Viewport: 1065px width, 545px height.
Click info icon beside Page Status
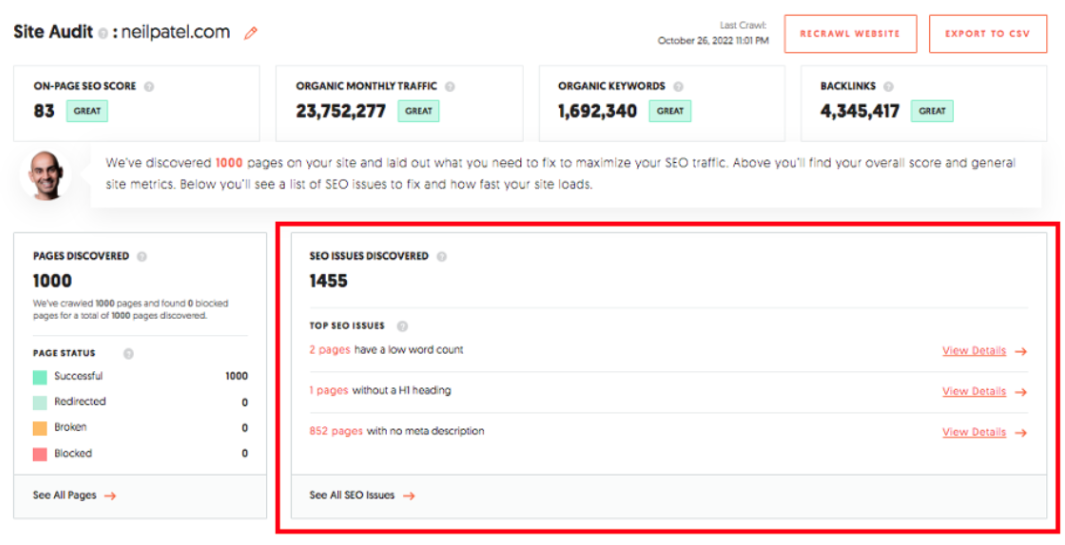coord(128,353)
